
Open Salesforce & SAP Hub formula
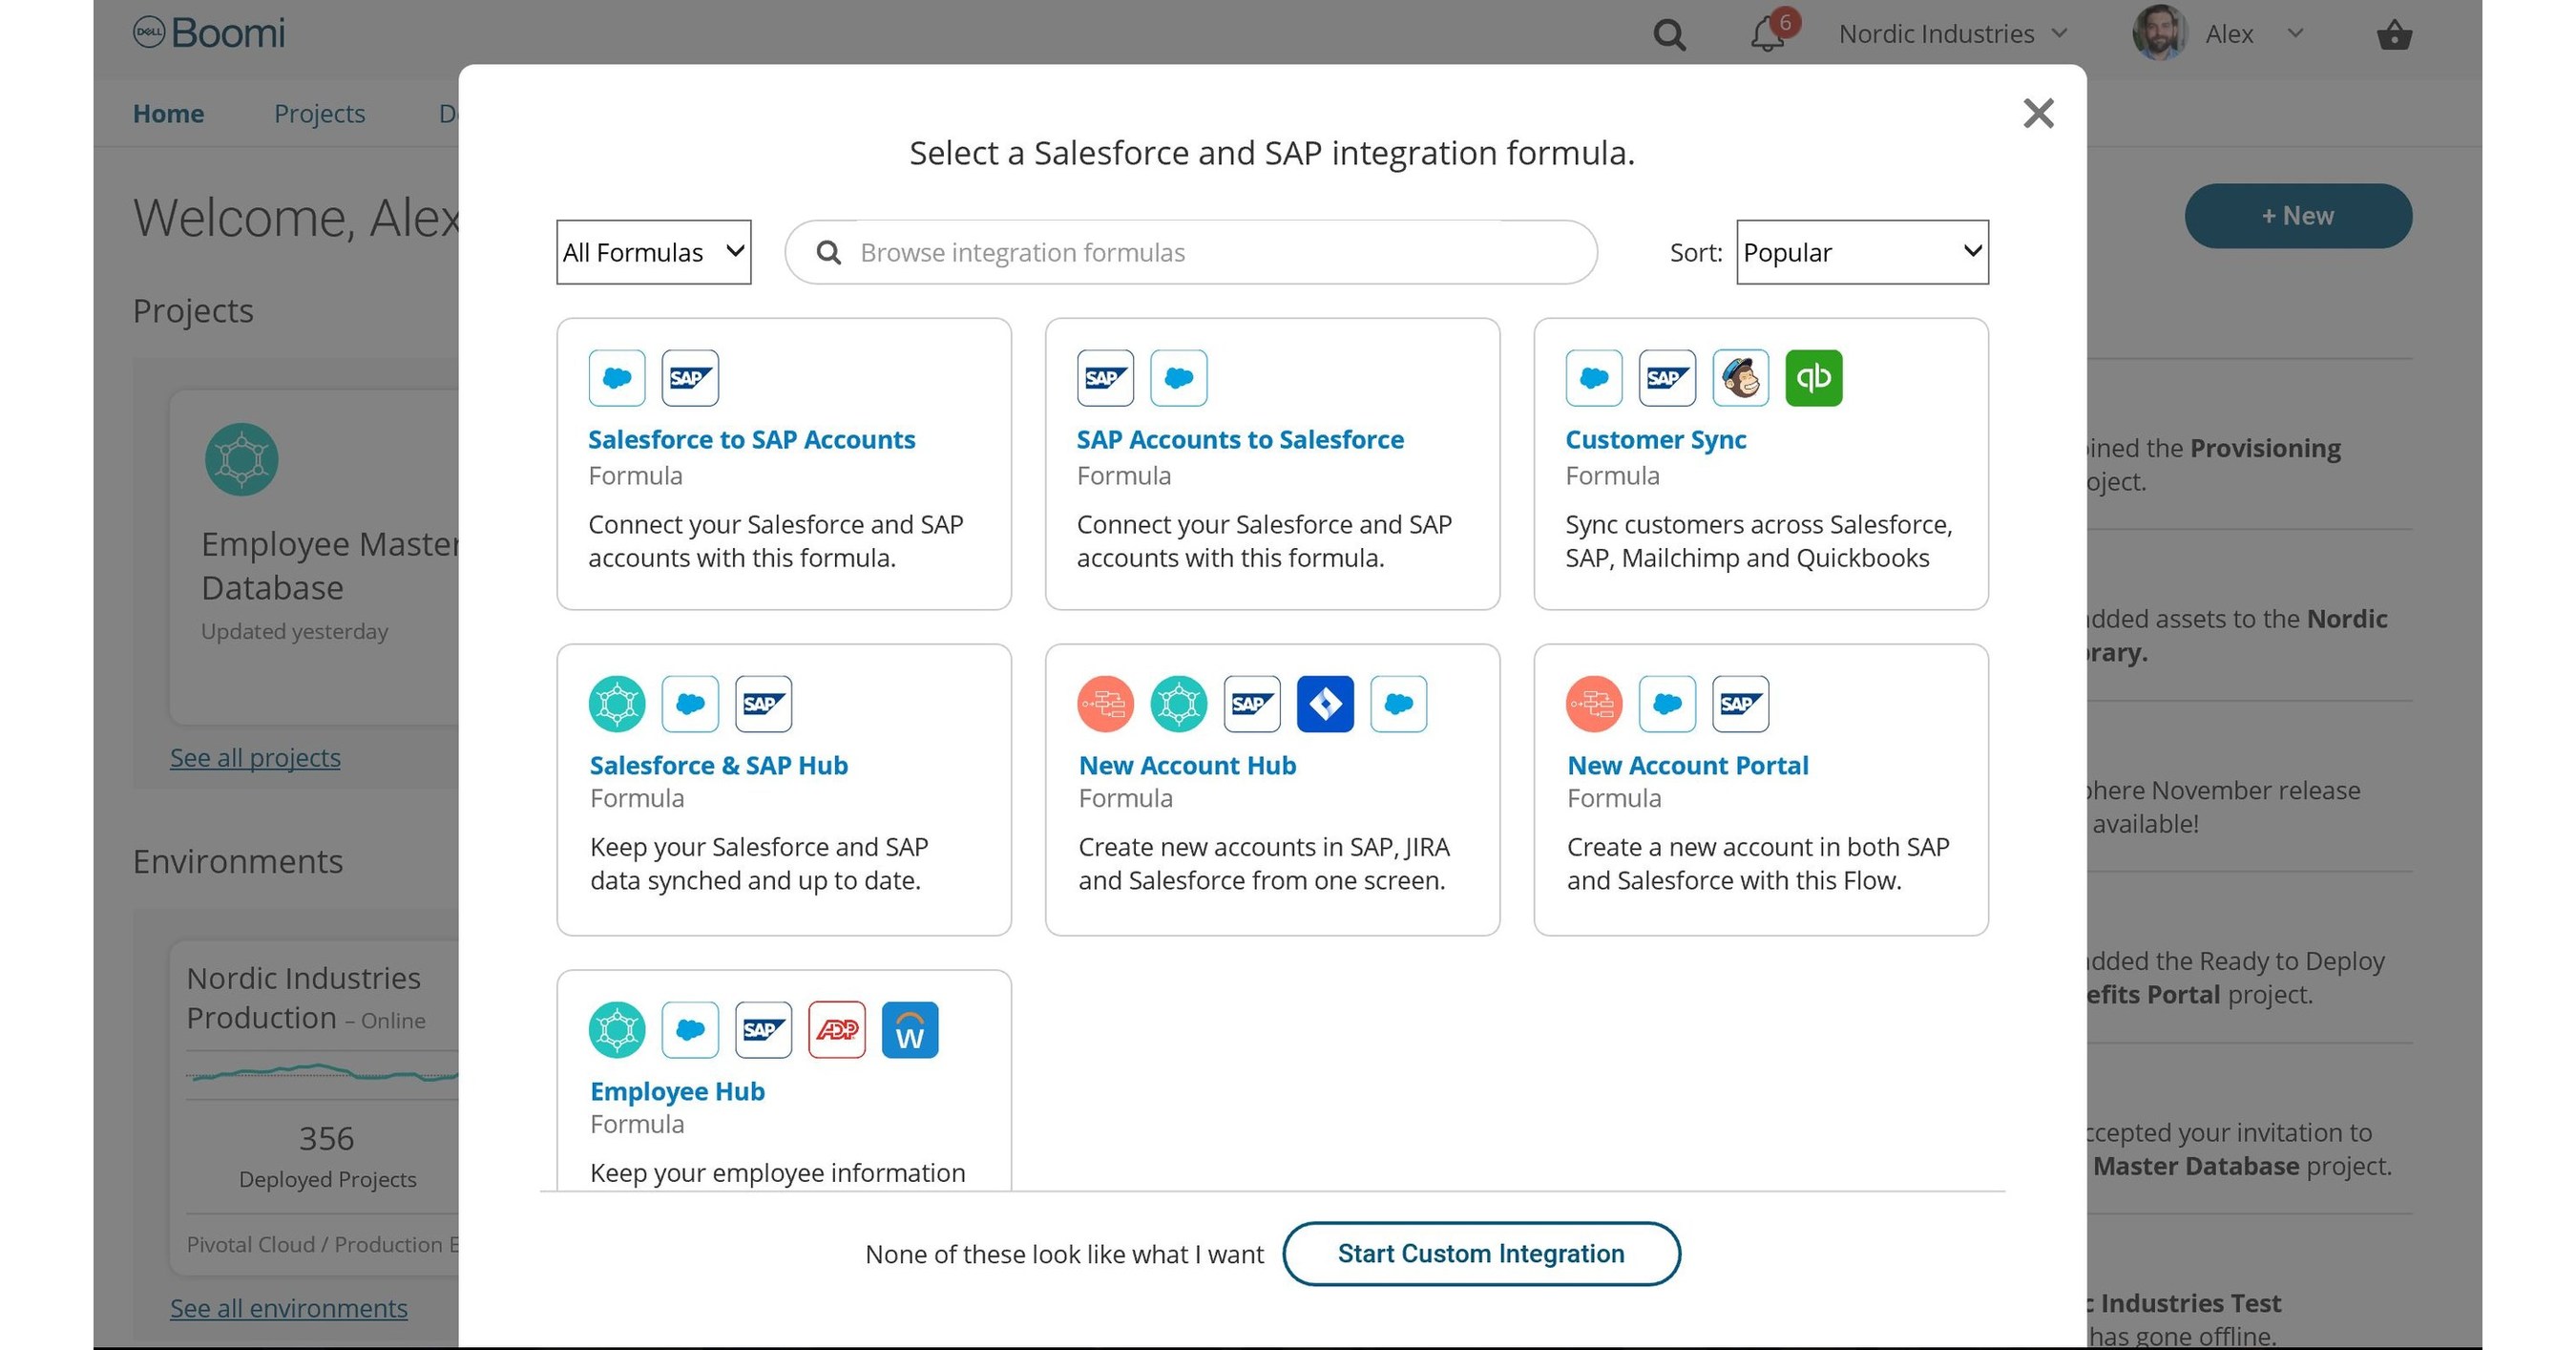(719, 765)
